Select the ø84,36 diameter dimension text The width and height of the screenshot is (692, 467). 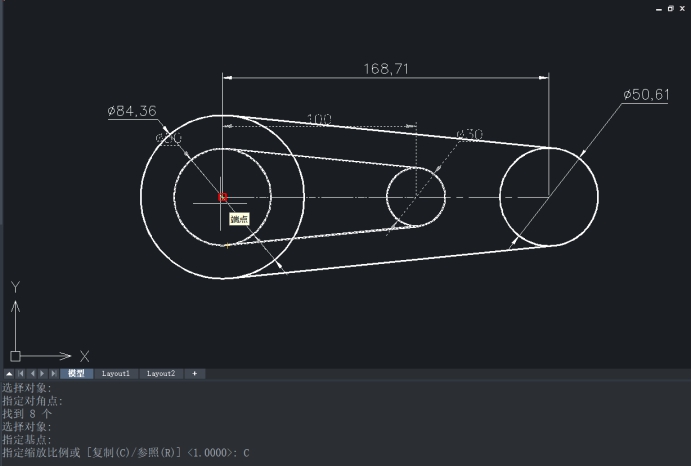pyautogui.click(x=131, y=111)
